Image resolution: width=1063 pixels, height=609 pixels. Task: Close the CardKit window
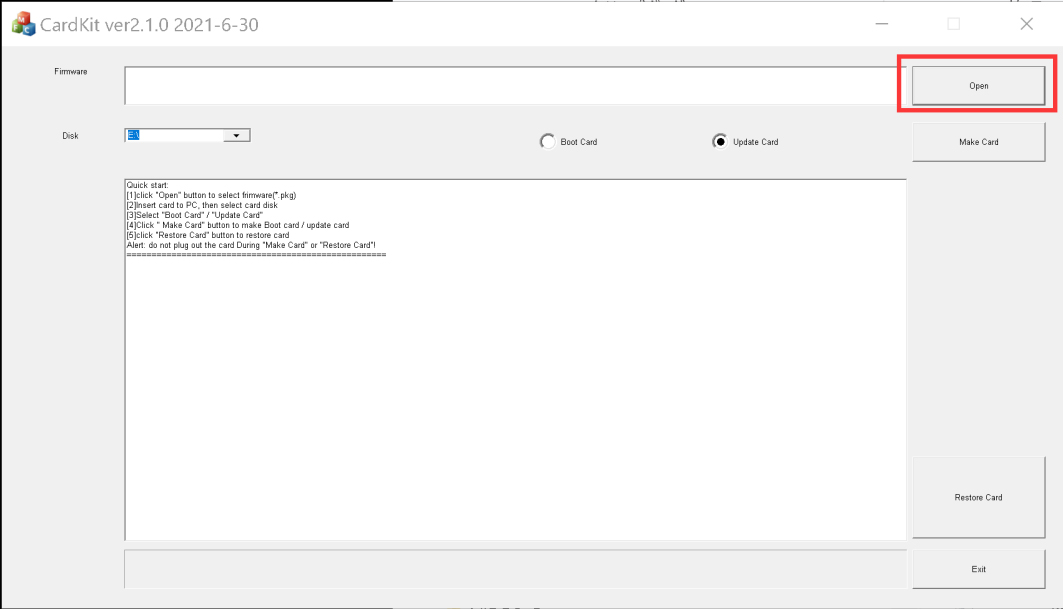[x=1026, y=24]
